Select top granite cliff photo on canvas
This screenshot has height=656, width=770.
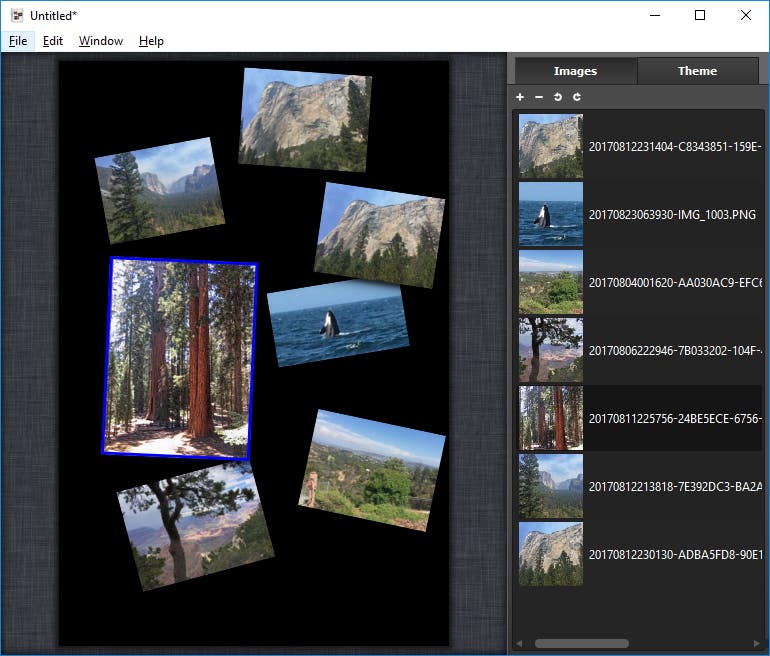coord(305,120)
